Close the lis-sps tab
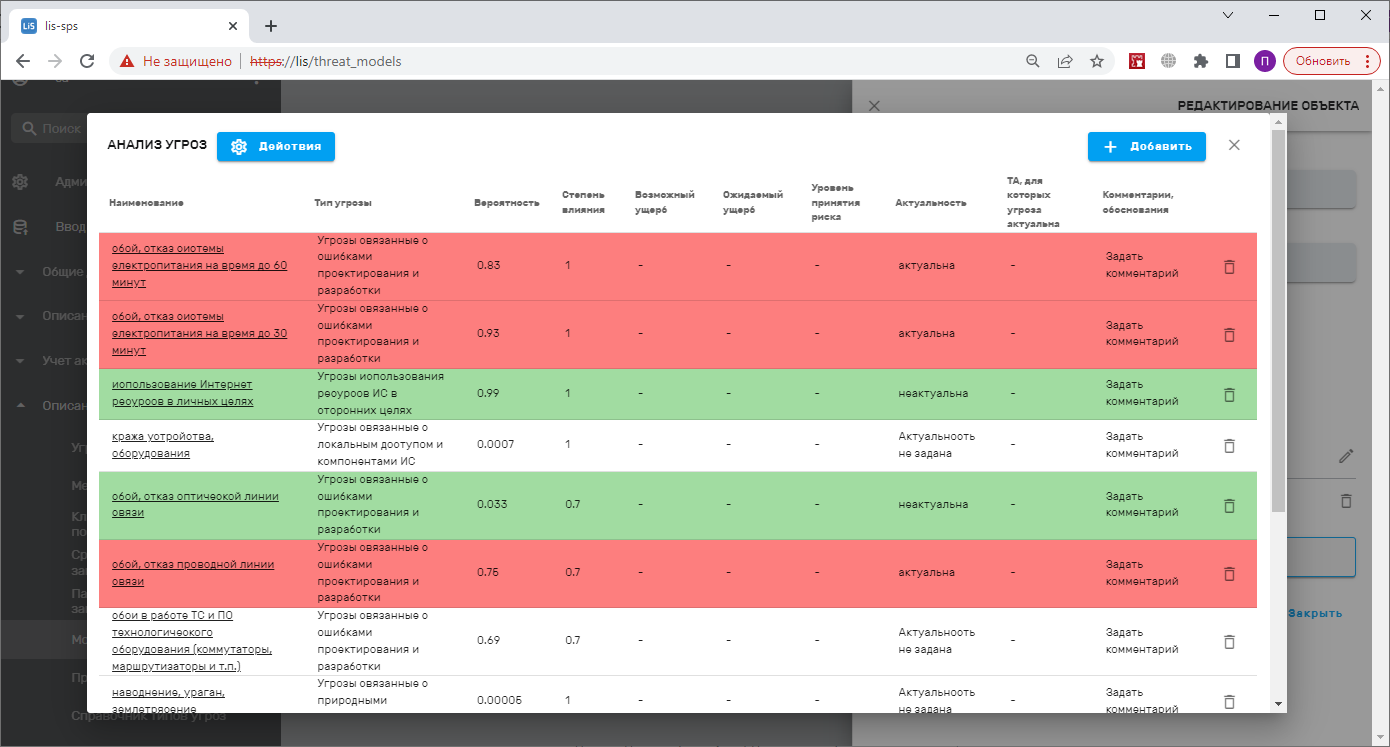Screen dimensions: 1390x747 [232, 26]
